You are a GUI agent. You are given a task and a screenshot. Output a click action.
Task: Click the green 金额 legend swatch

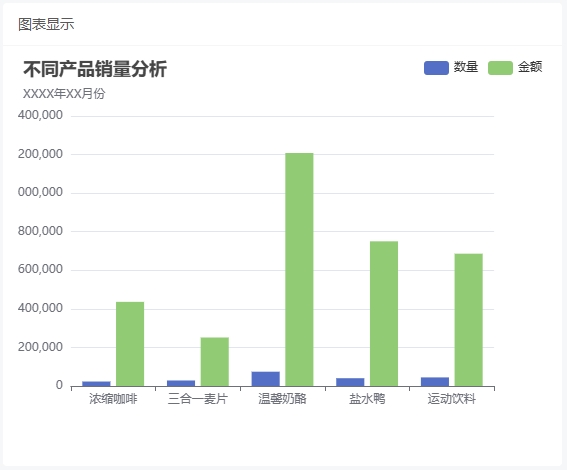pyautogui.click(x=500, y=68)
